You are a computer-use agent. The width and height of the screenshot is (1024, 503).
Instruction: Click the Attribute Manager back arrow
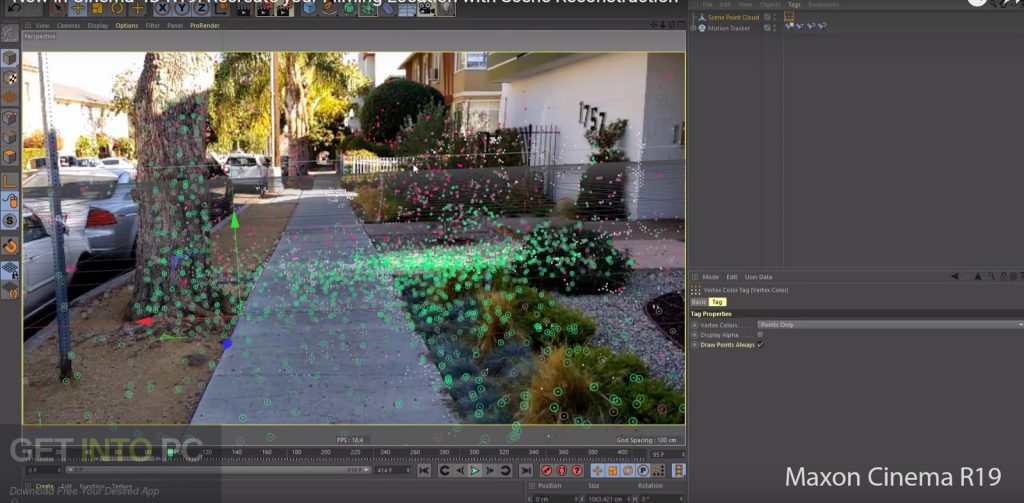(955, 277)
